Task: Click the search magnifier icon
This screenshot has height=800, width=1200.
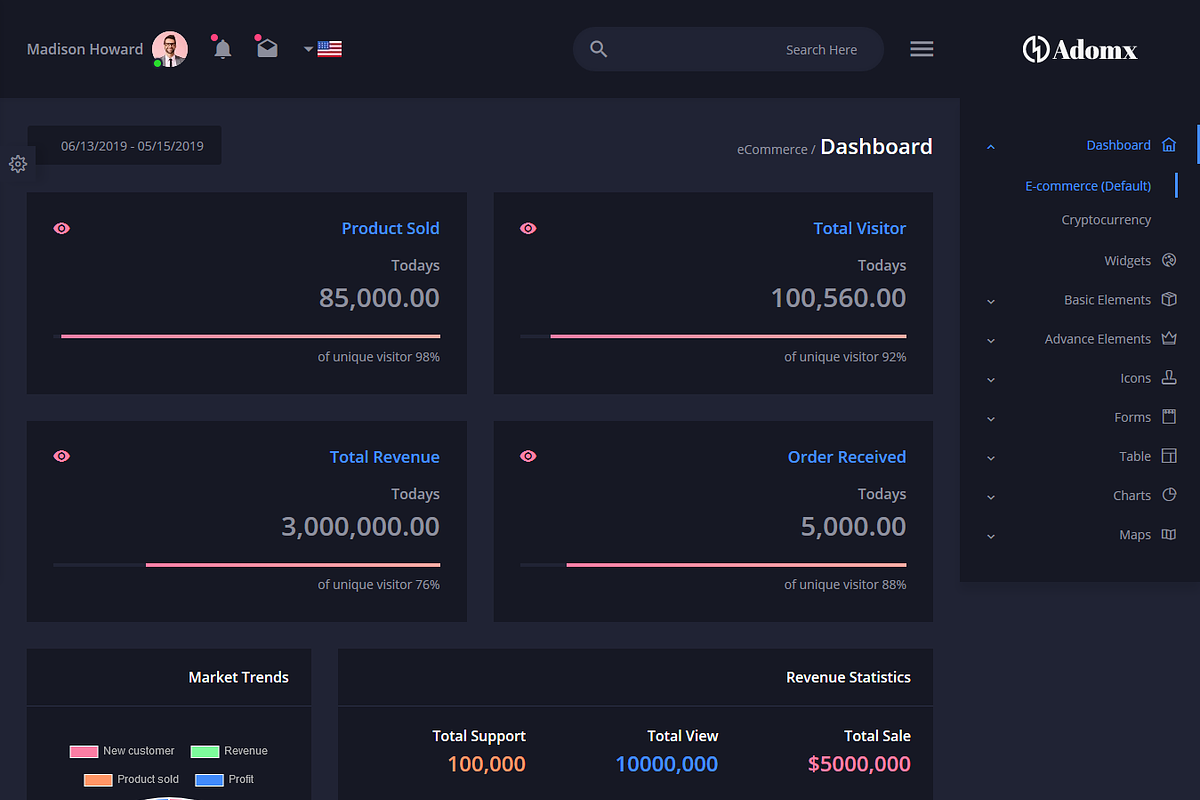Action: (x=598, y=48)
